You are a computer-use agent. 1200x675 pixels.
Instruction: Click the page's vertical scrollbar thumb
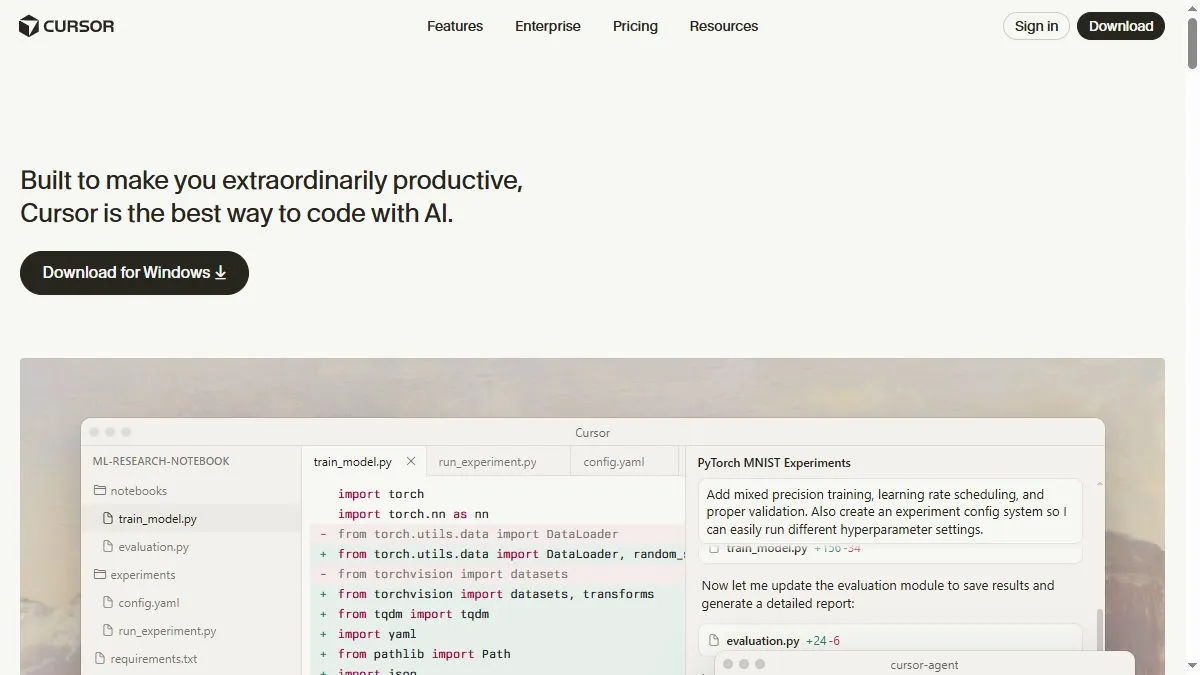click(1192, 42)
